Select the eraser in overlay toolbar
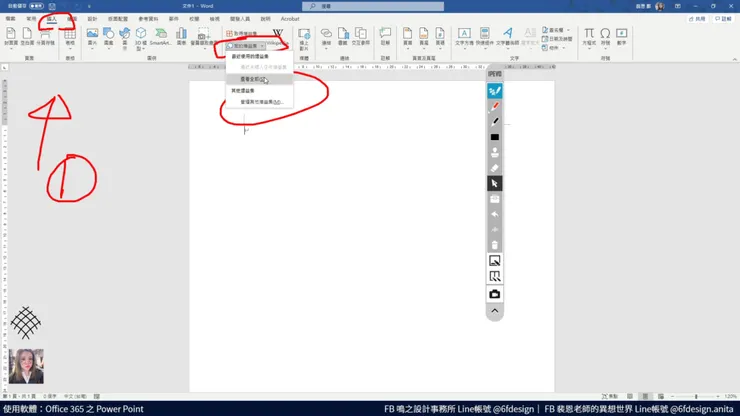This screenshot has width=740, height=416. pos(495,168)
